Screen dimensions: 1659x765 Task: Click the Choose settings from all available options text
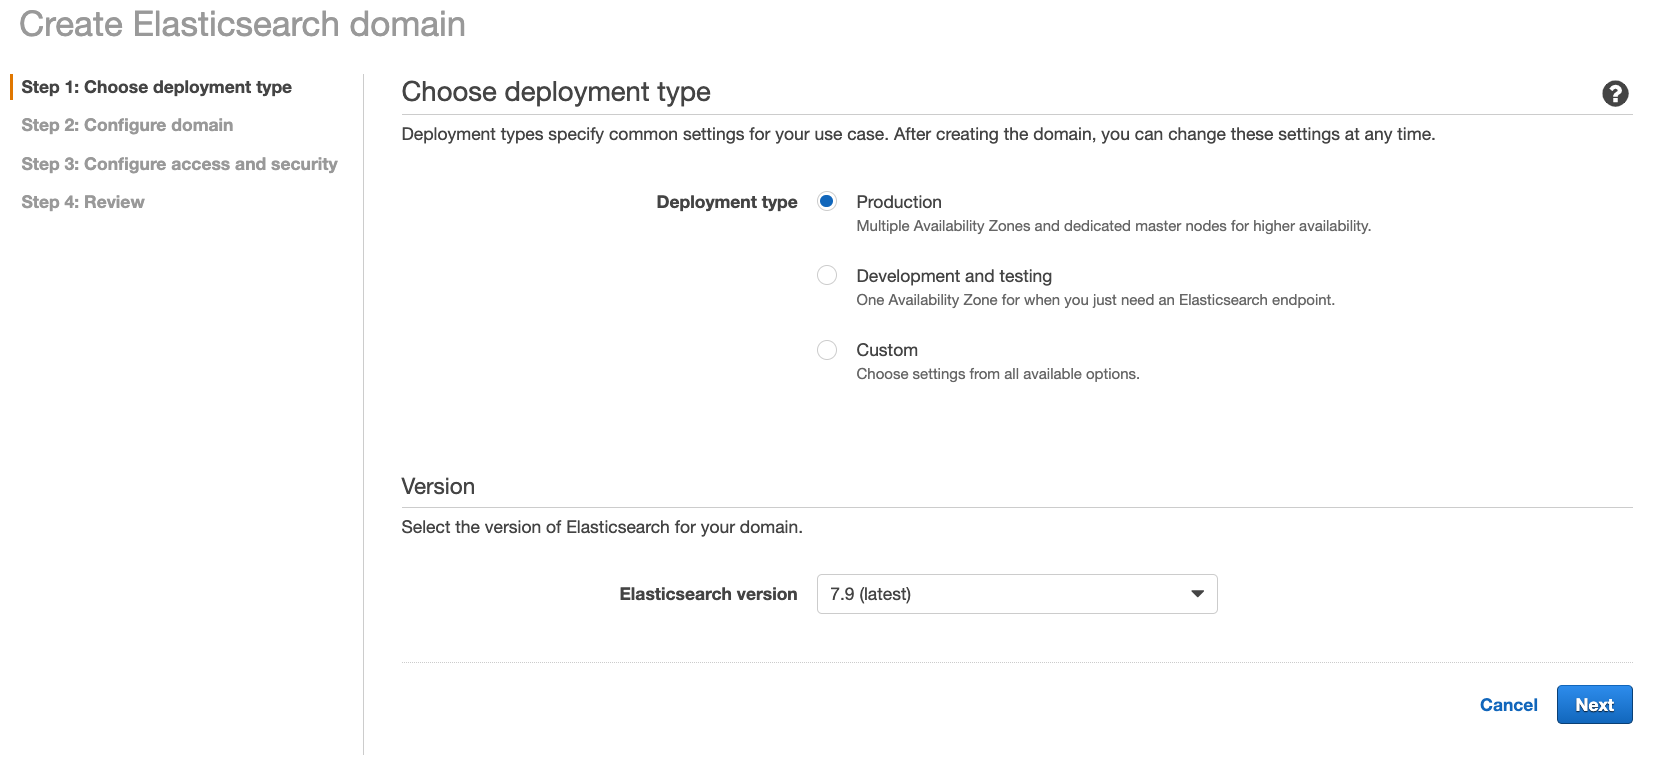tap(998, 374)
